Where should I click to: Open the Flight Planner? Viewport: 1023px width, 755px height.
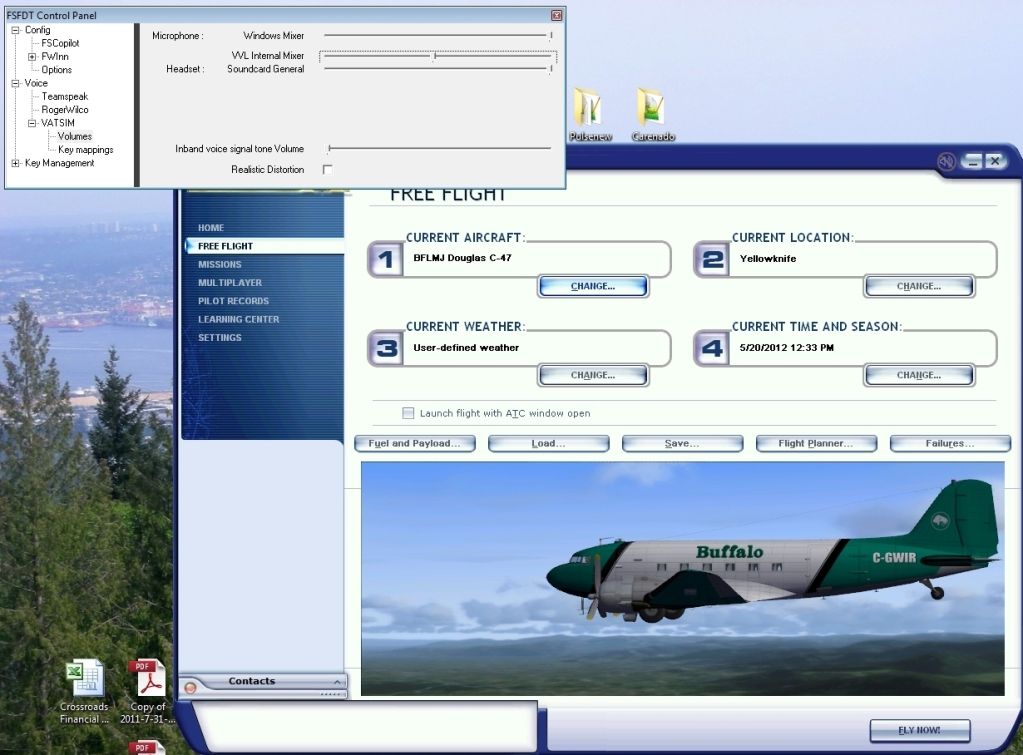816,444
